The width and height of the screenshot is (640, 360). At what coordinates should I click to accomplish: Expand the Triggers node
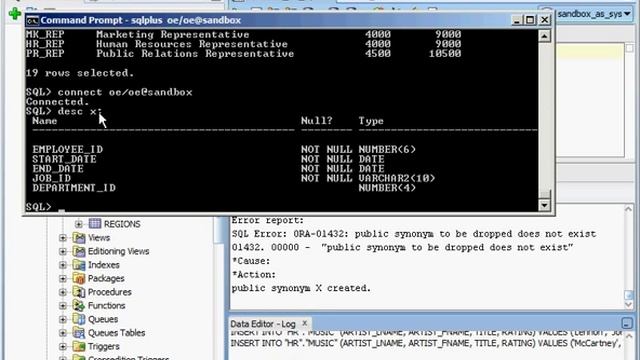click(x=63, y=347)
